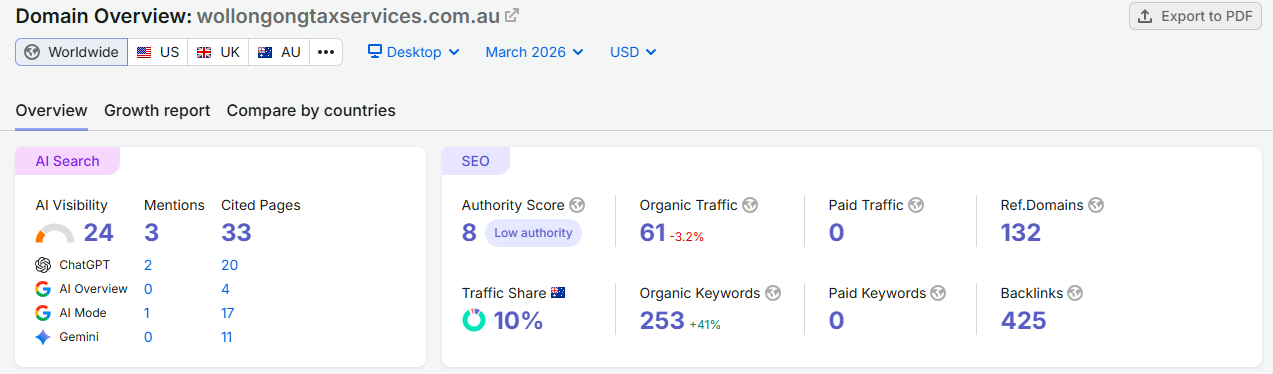
Task: Open AI Mode mentions value 1
Action: click(147, 313)
